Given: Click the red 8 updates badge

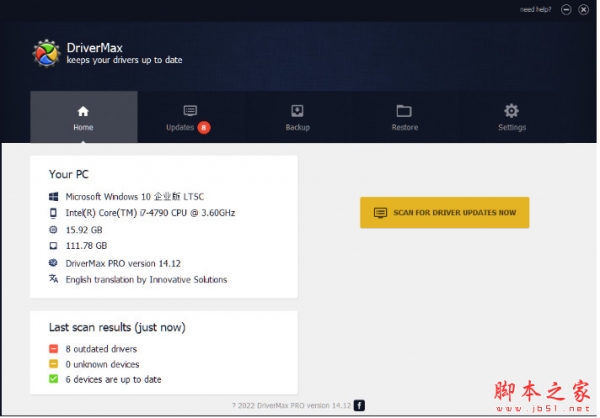Looking at the screenshot, I should [x=204, y=127].
